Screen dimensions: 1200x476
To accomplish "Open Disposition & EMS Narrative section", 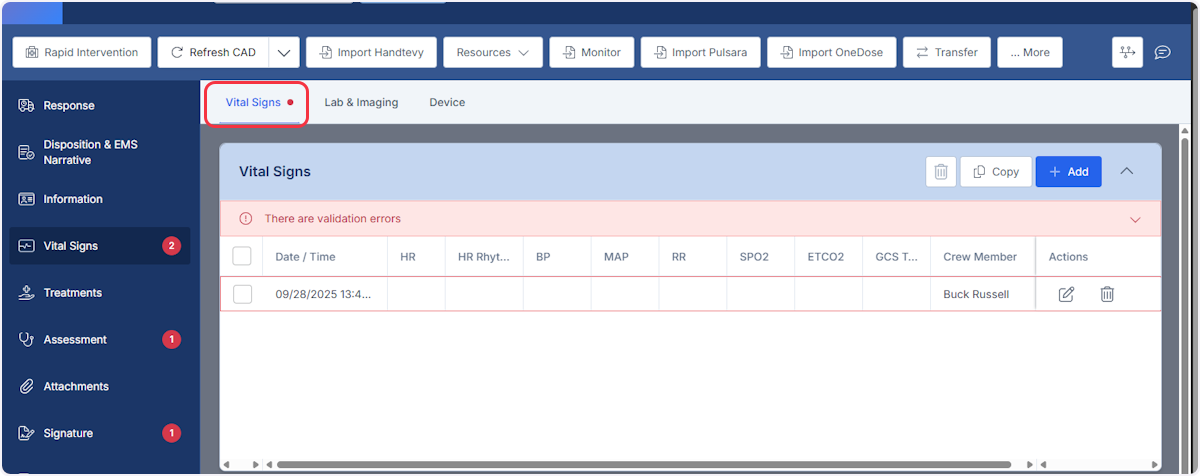I will [100, 152].
